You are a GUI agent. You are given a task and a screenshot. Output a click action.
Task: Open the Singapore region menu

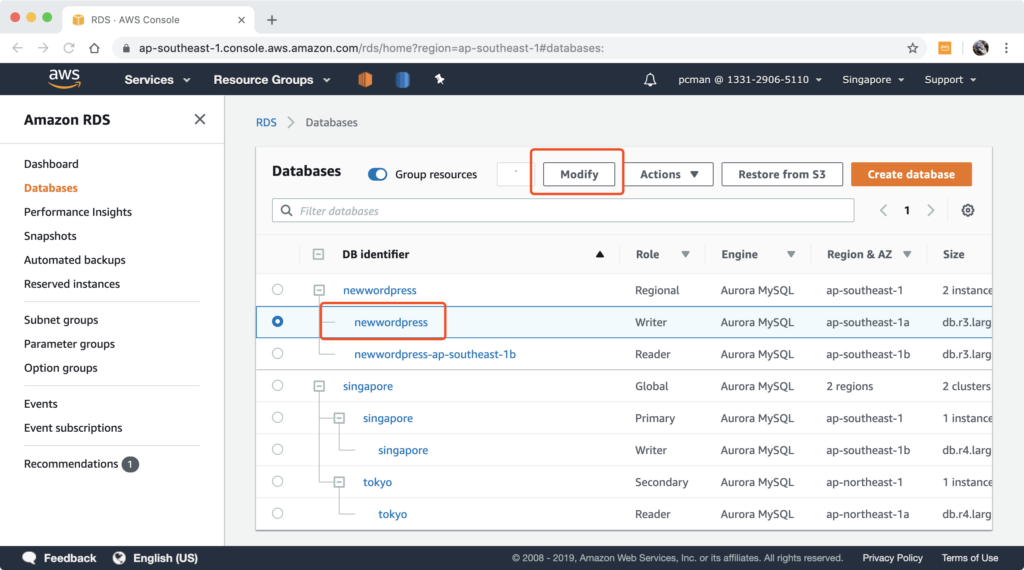tap(873, 80)
